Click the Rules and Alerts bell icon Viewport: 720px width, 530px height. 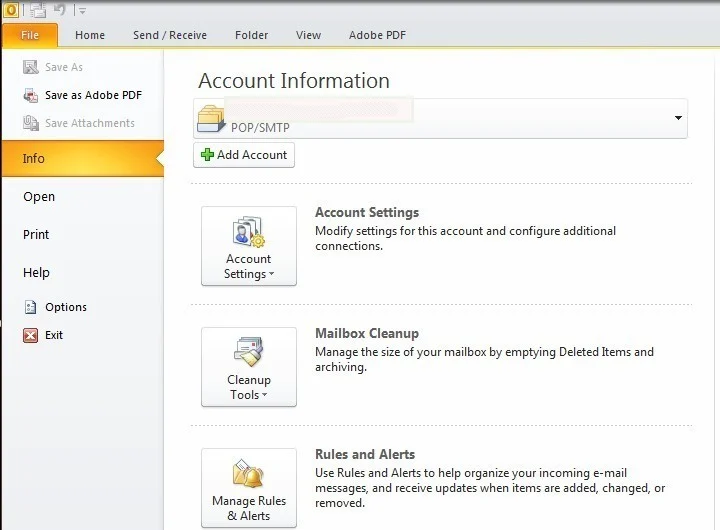[248, 473]
